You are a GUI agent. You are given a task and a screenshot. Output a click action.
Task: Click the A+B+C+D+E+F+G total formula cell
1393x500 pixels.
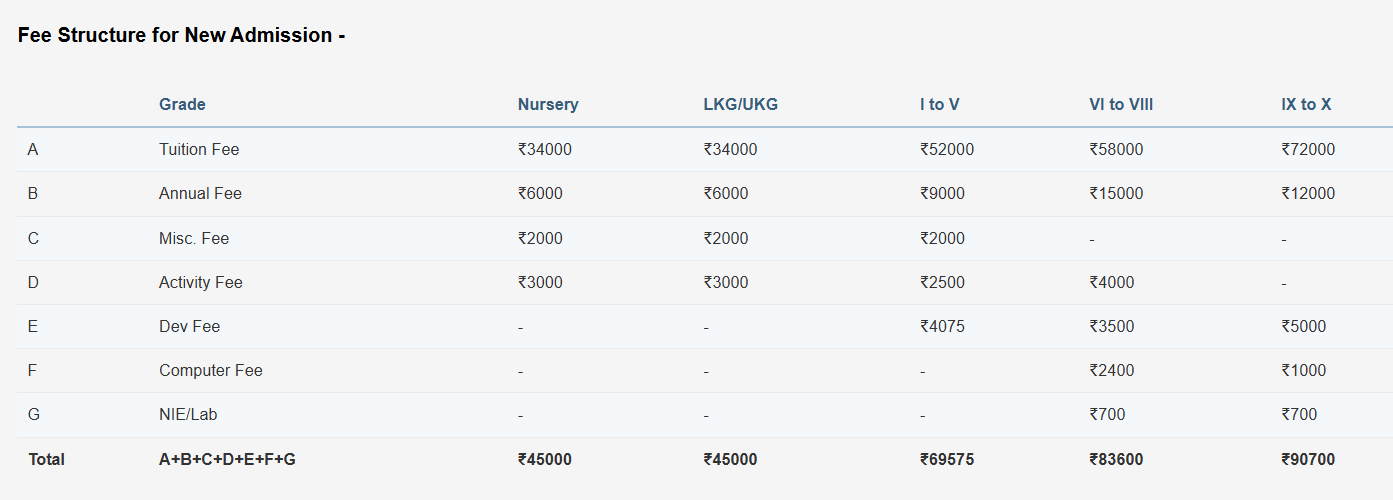click(227, 459)
